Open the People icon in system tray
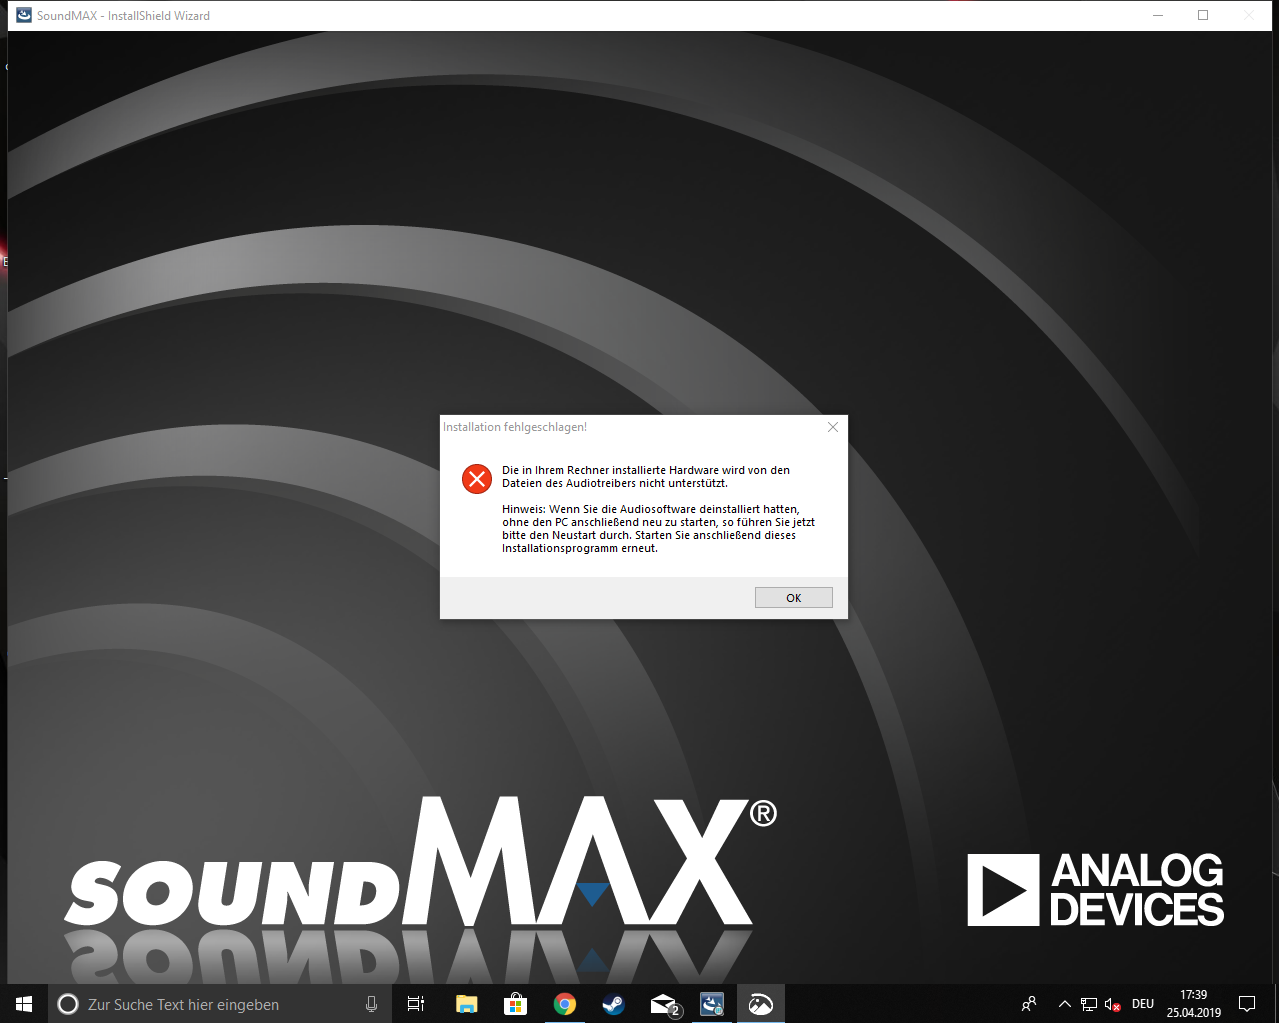 pyautogui.click(x=1029, y=1004)
